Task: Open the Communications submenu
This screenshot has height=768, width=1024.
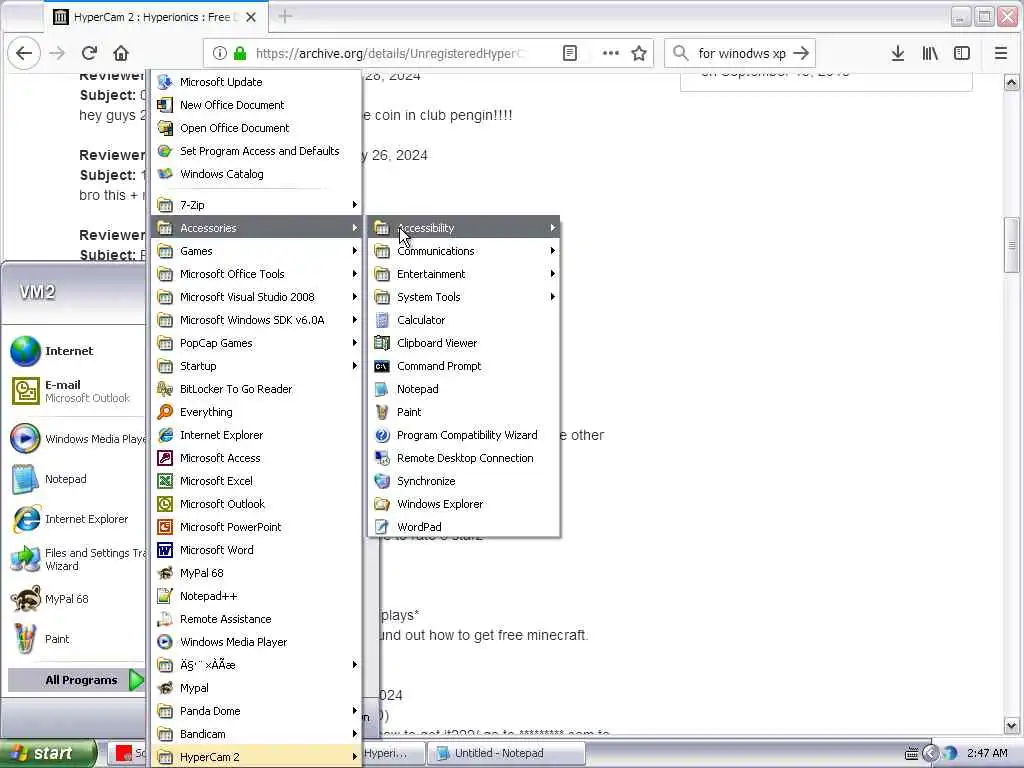Action: click(x=464, y=251)
